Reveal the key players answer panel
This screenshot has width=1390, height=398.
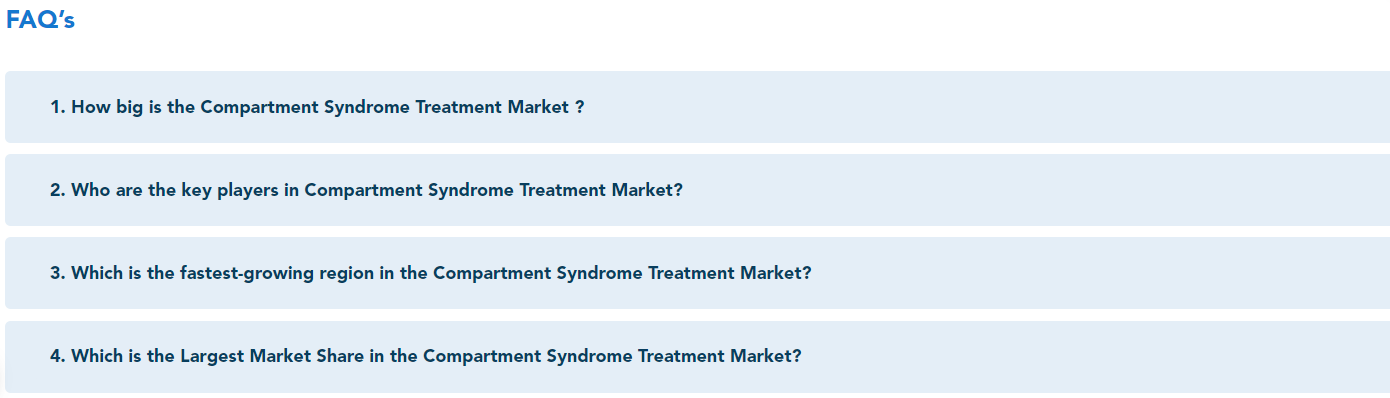(x=697, y=190)
